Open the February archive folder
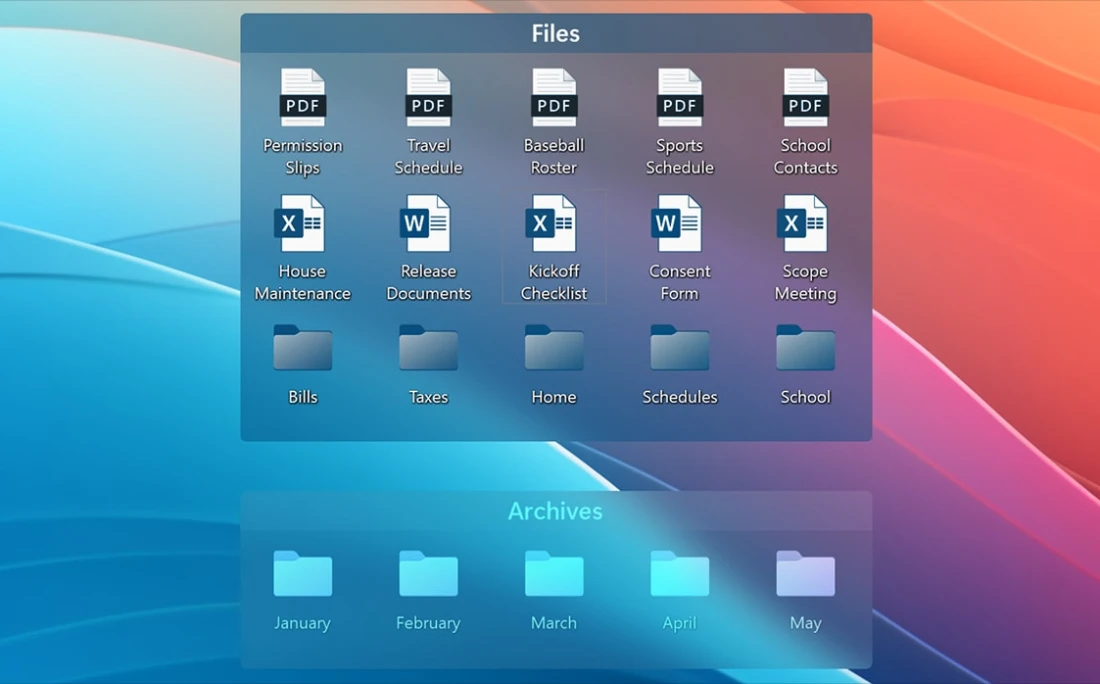The image size is (1100, 684). 428,575
